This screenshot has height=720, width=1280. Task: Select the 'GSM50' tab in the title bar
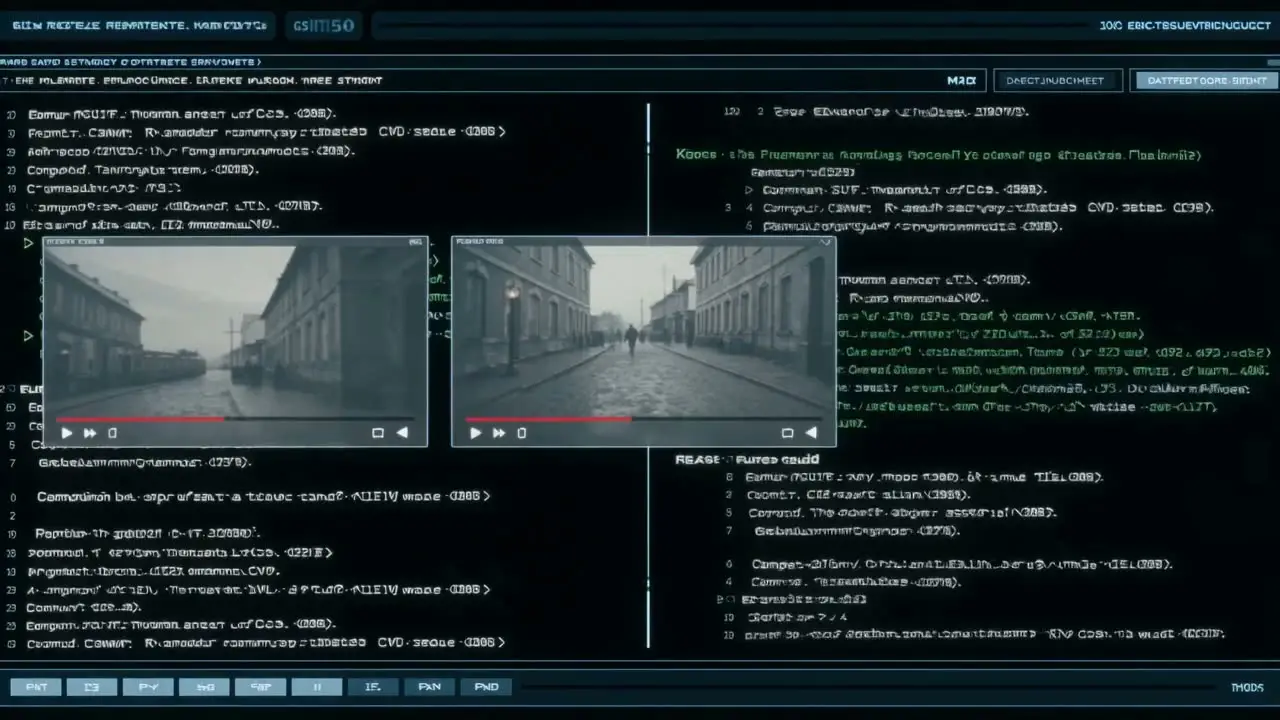click(325, 25)
